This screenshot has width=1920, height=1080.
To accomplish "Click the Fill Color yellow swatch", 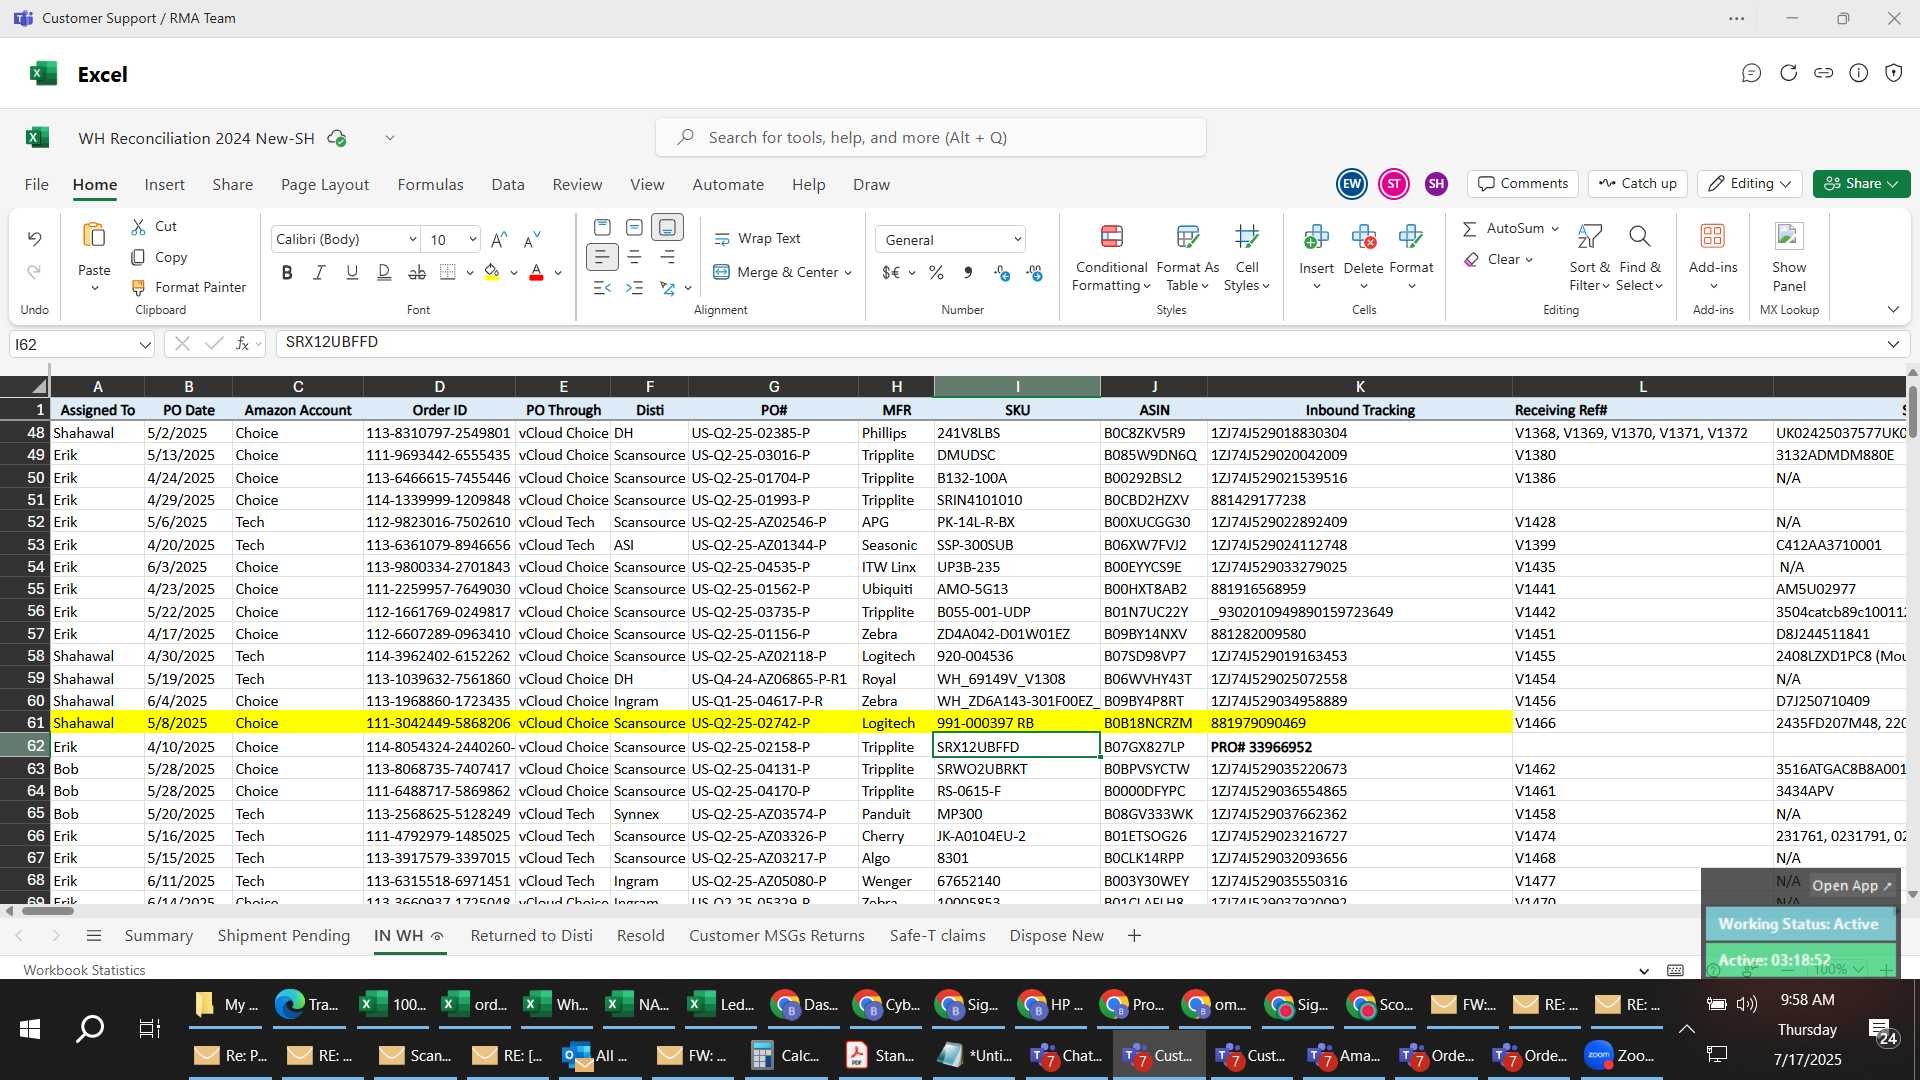I will coord(491,272).
